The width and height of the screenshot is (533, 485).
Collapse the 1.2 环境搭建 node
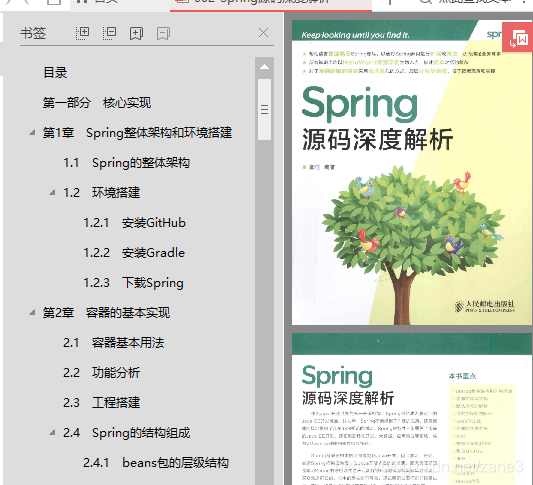point(52,193)
